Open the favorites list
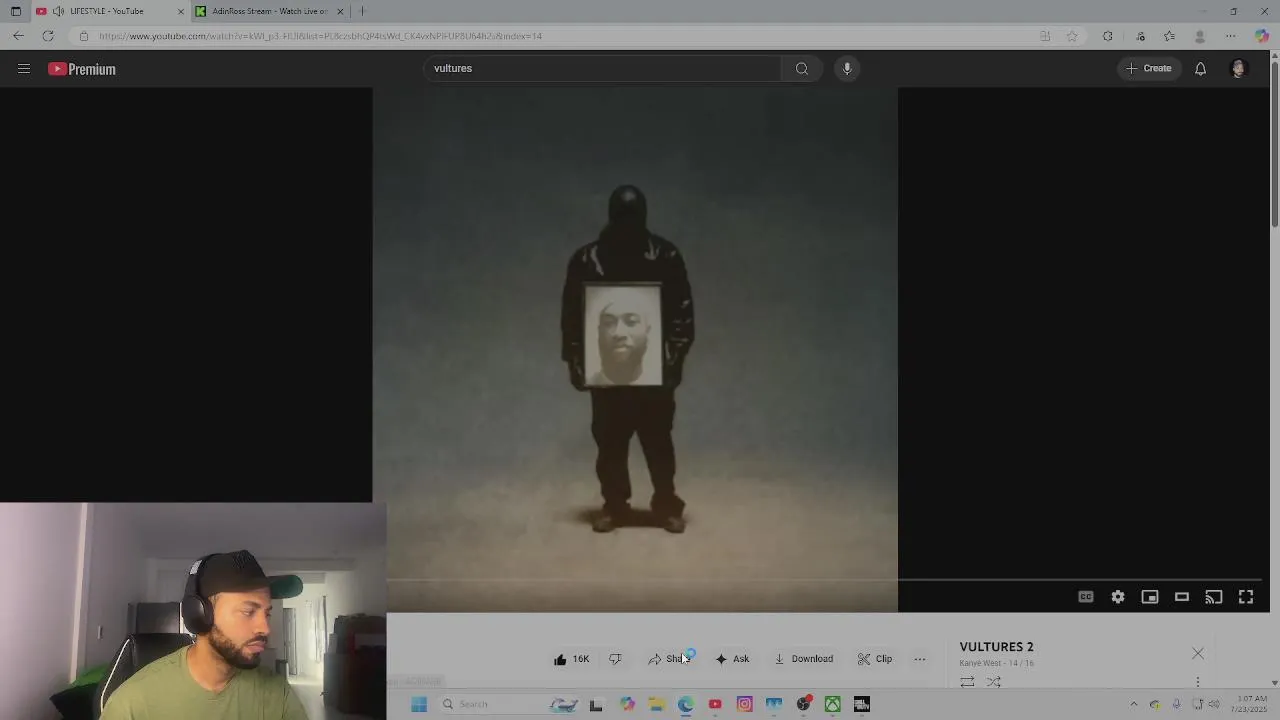1280x720 pixels. [x=1169, y=36]
